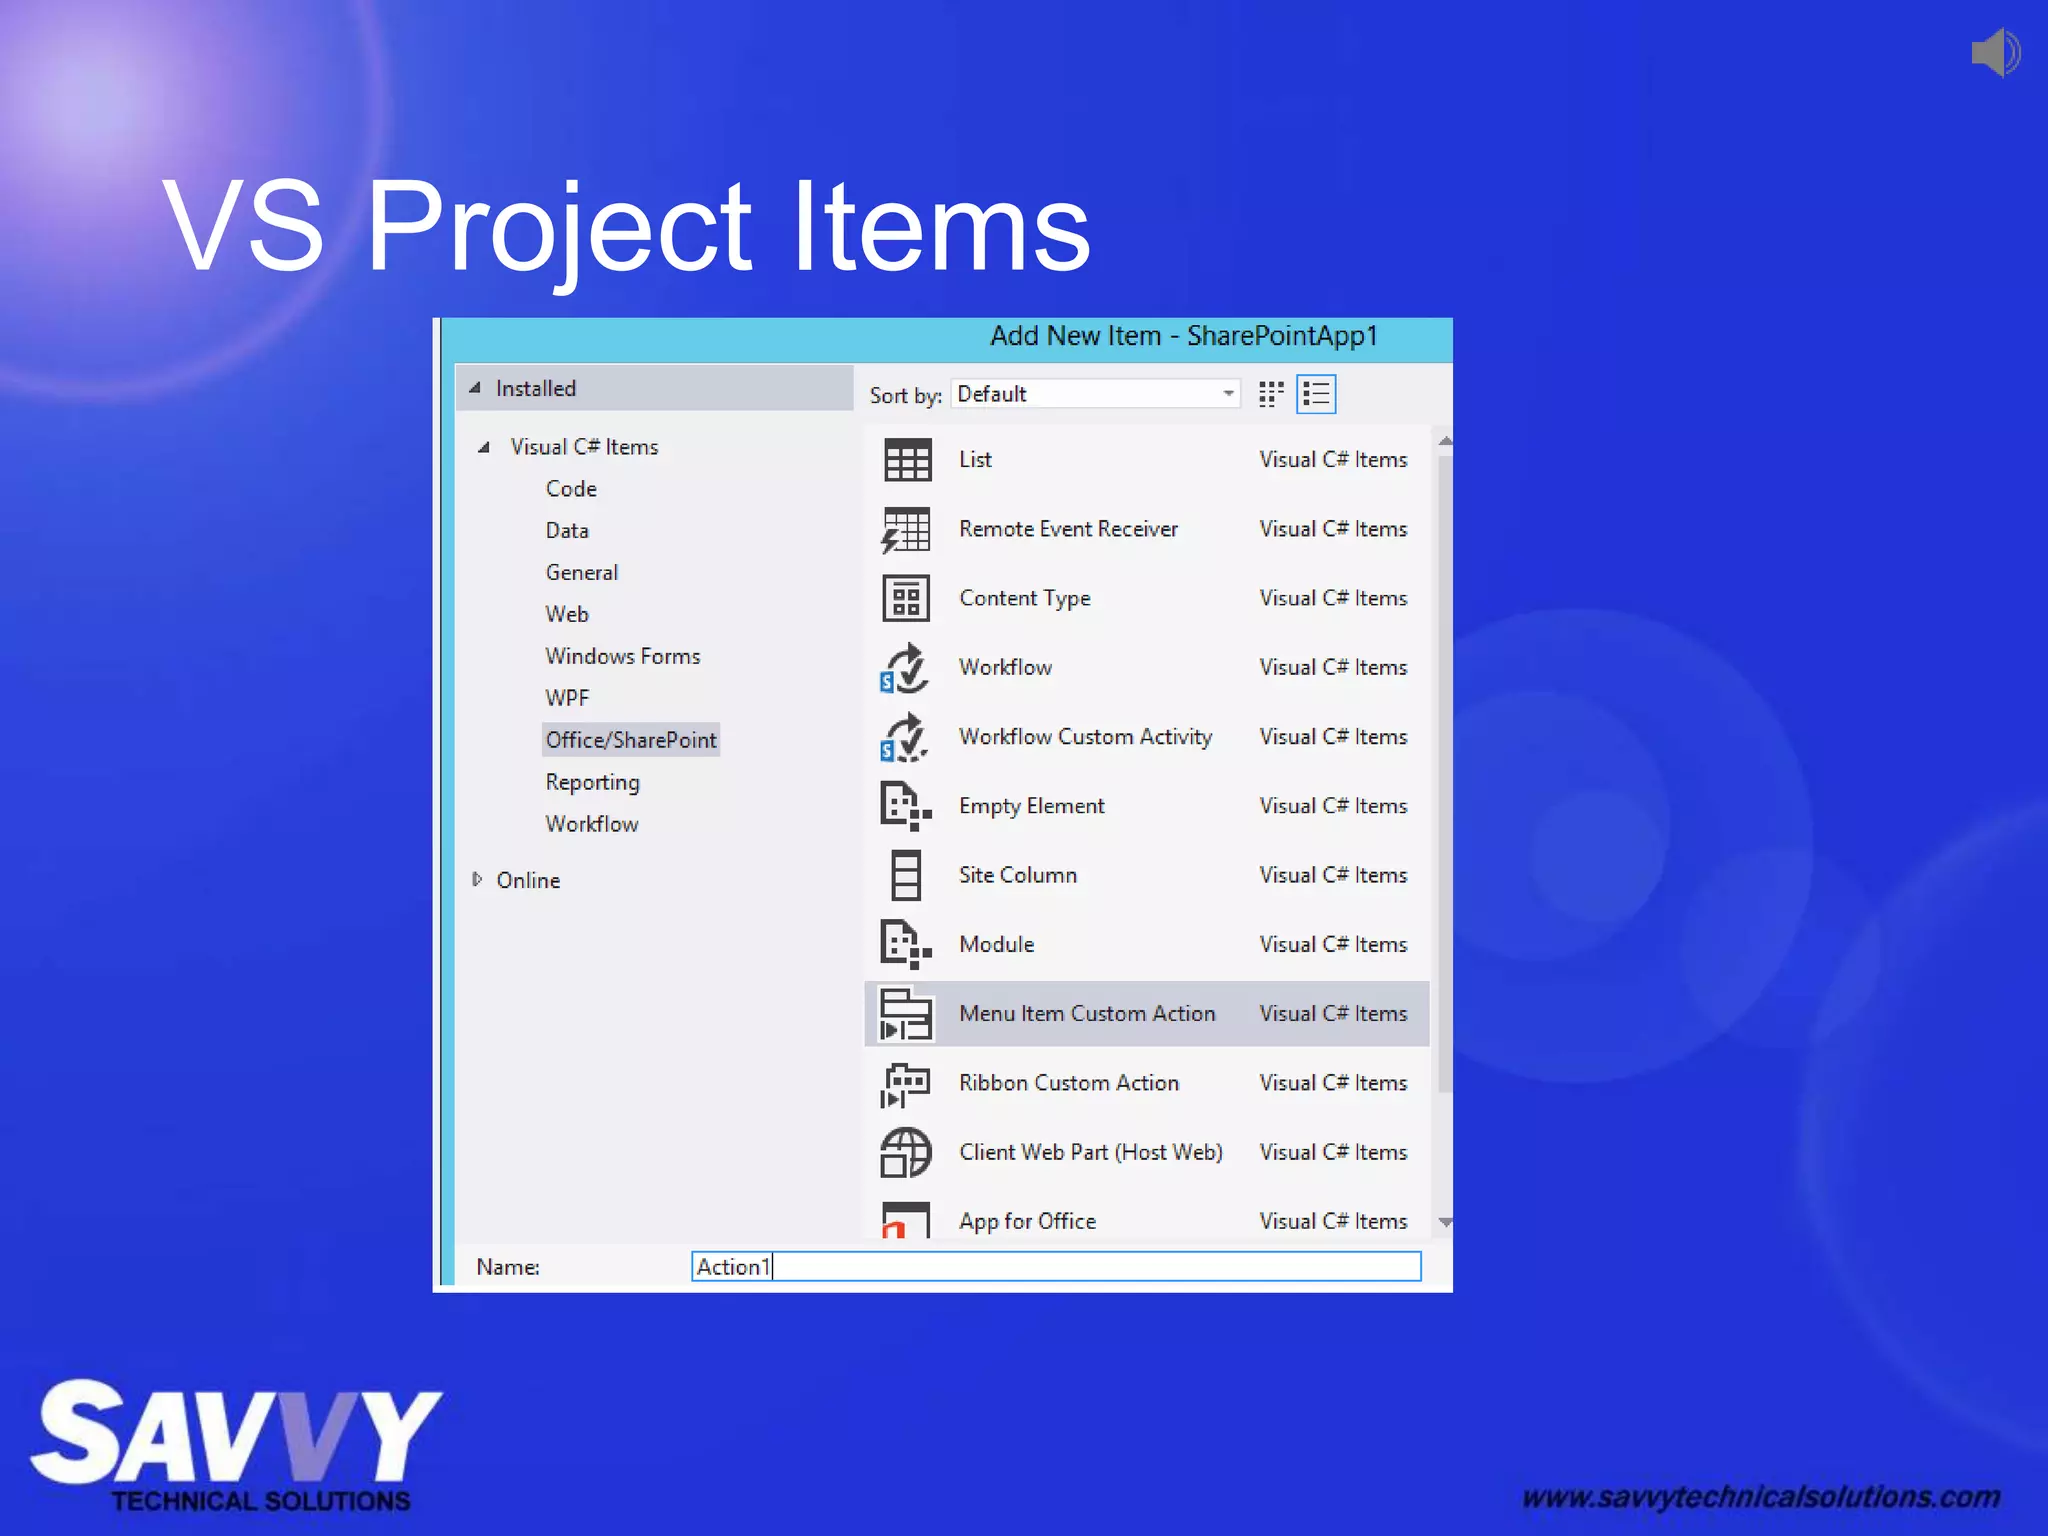The height and width of the screenshot is (1536, 2048).
Task: Select the Office/SharePoint category
Action: (x=630, y=740)
